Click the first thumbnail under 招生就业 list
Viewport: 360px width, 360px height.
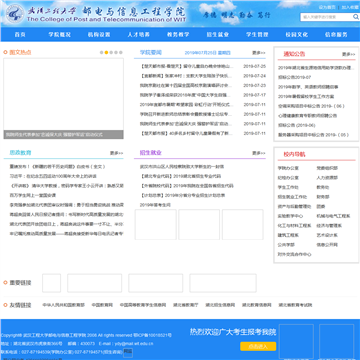(156, 224)
